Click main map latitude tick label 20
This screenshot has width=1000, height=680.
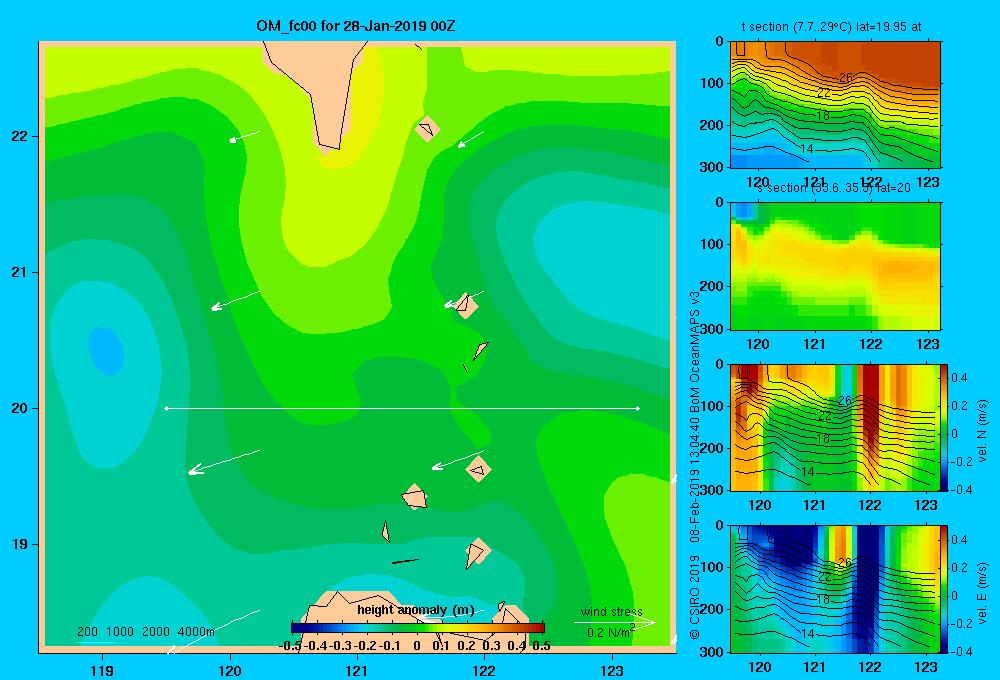(x=20, y=408)
